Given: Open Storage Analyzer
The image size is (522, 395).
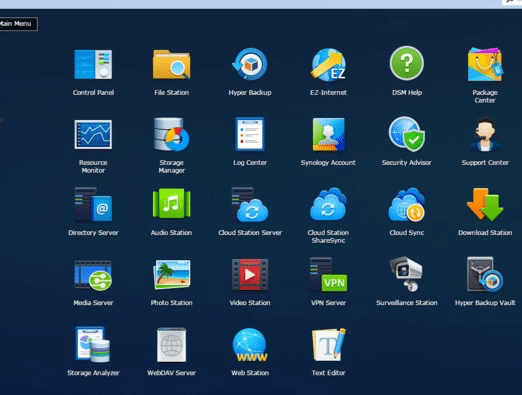Looking at the screenshot, I should (93, 344).
